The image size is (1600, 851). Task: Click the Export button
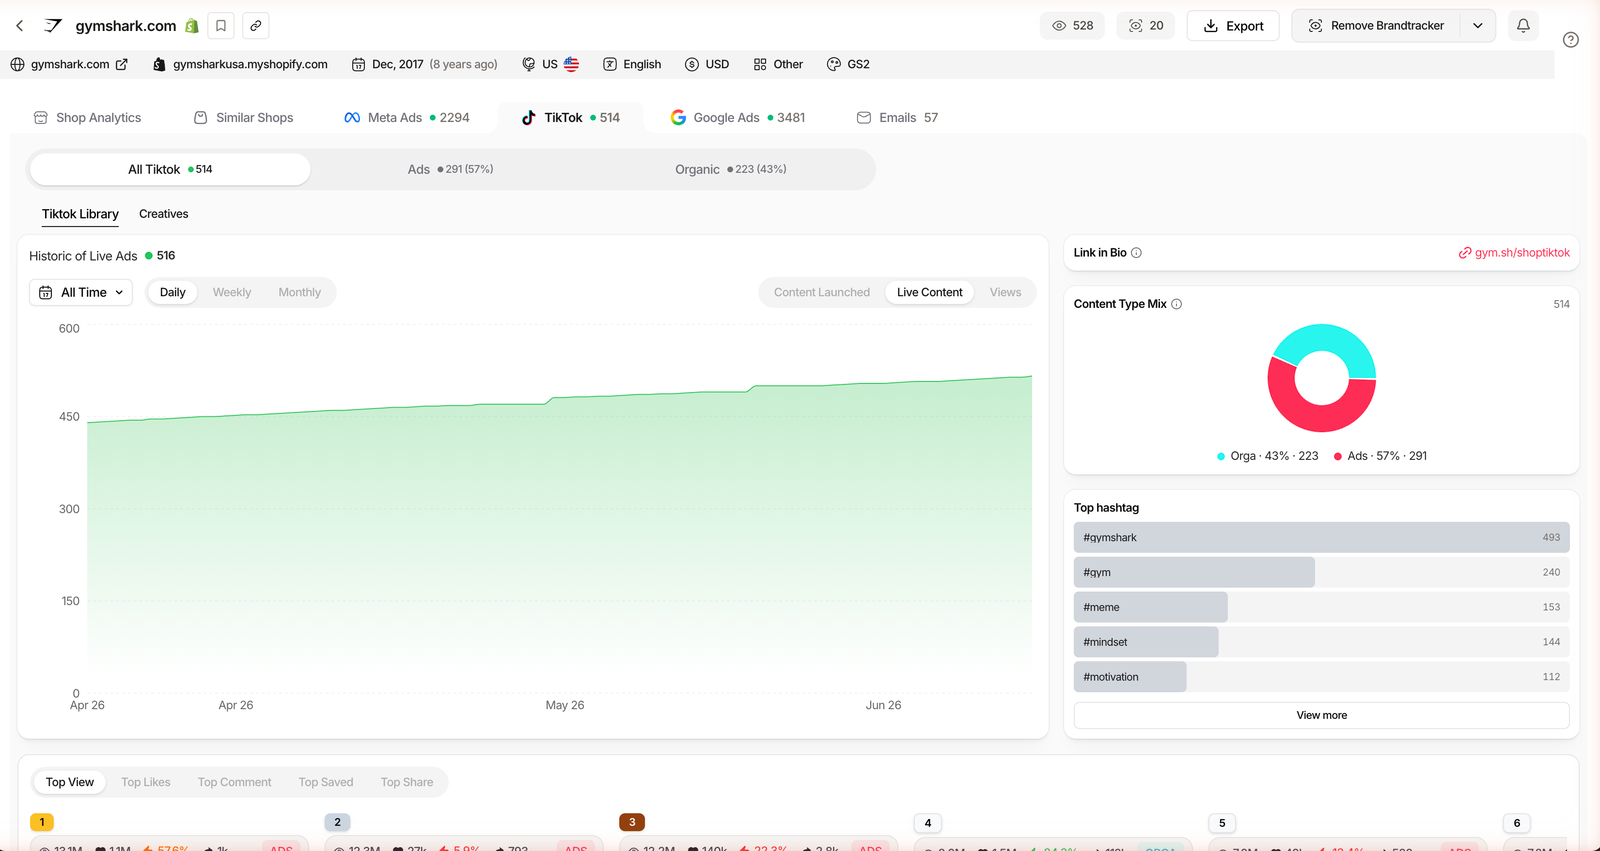1233,26
